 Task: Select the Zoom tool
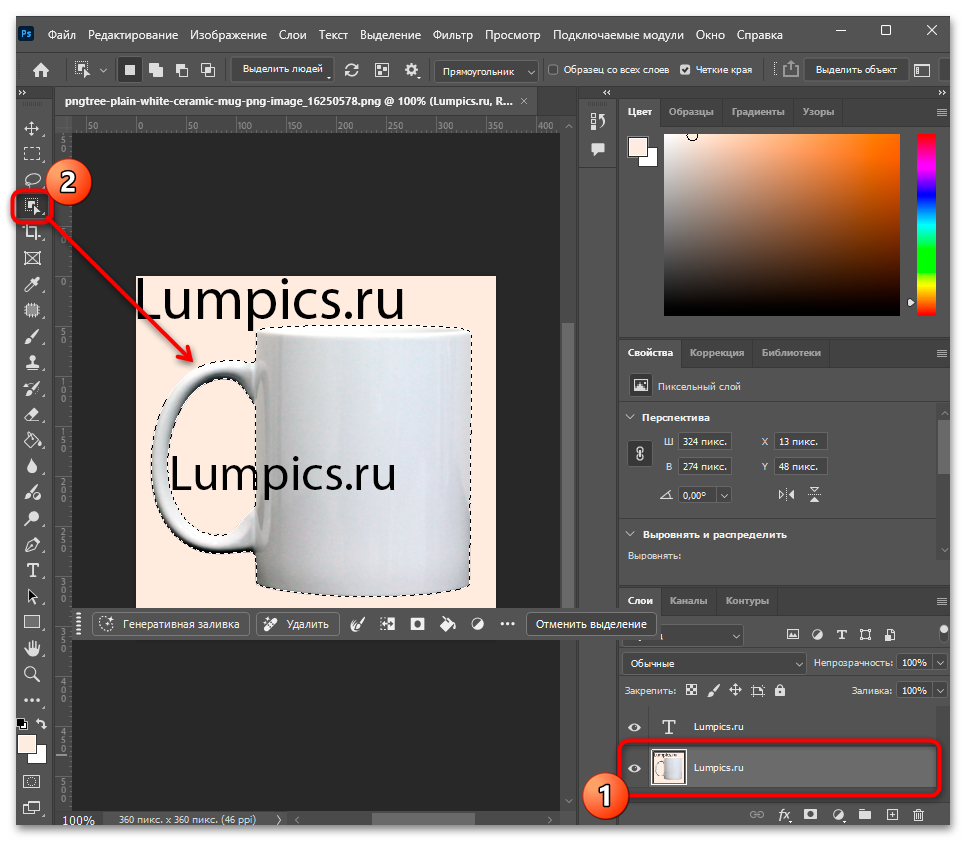point(32,674)
